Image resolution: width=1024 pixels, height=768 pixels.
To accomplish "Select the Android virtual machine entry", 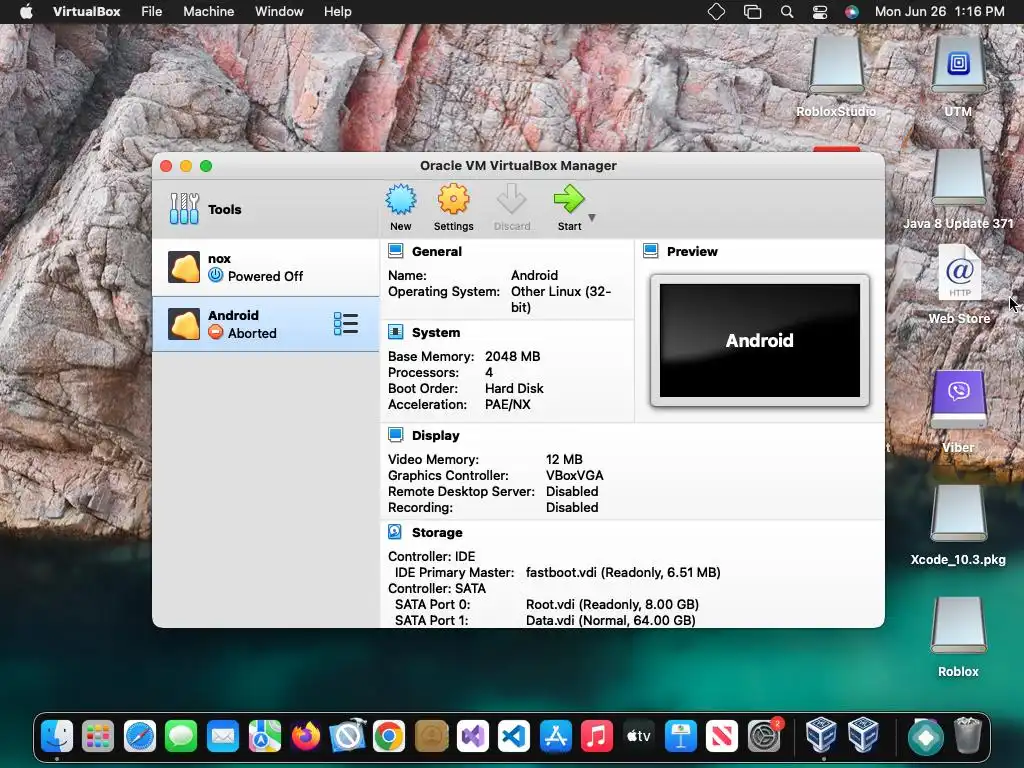I will (x=266, y=324).
